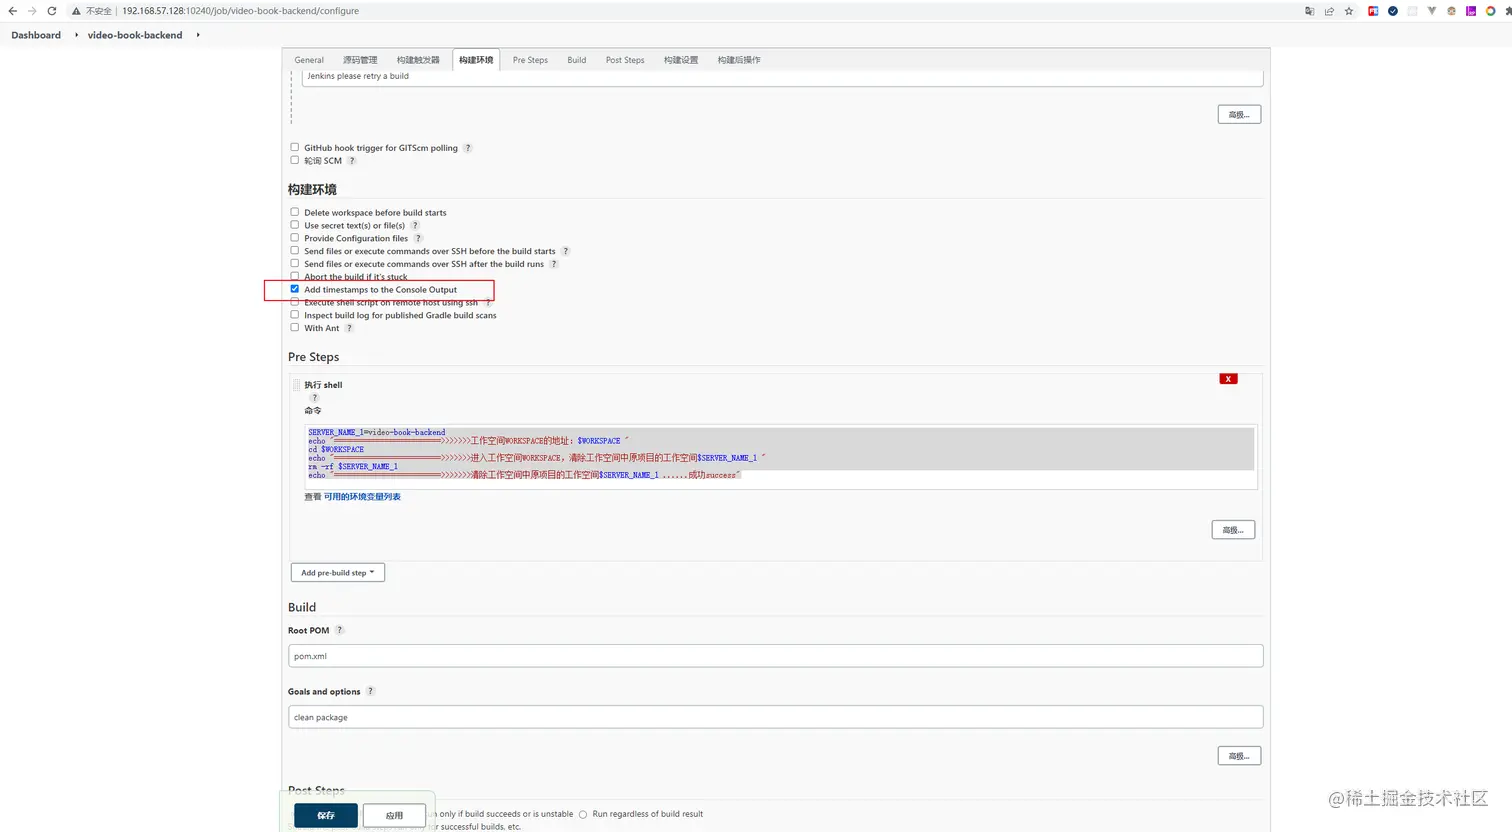Check Delete workspace before build starts

click(x=295, y=212)
